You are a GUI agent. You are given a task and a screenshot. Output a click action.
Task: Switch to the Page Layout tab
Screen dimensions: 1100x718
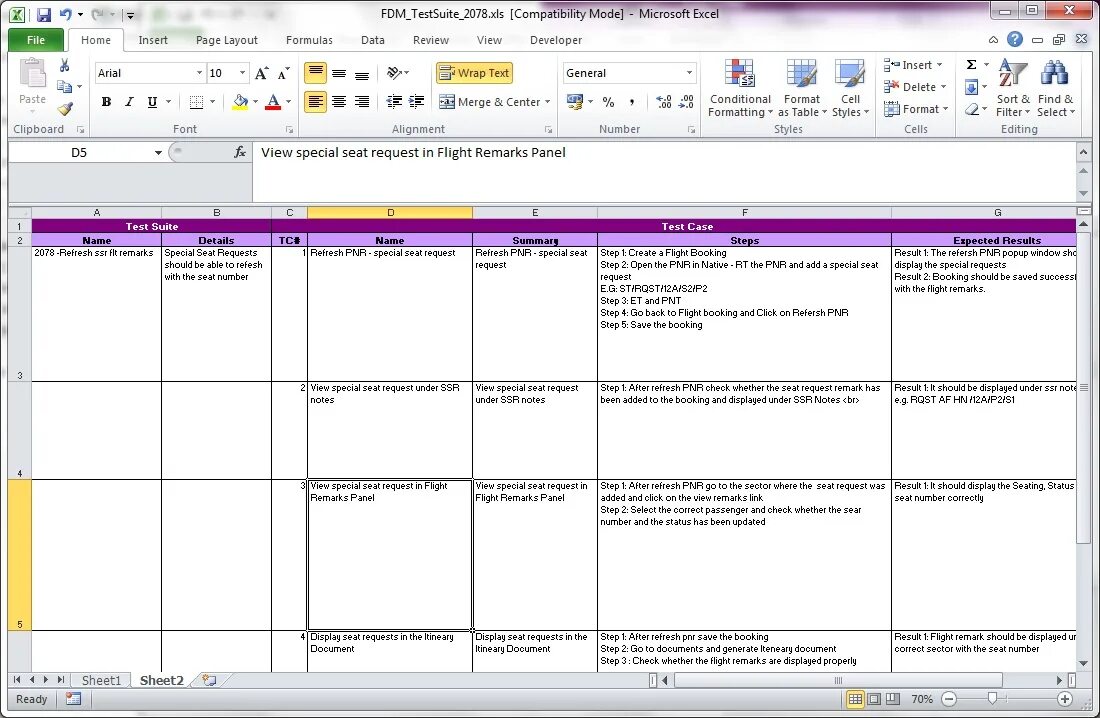pos(227,40)
